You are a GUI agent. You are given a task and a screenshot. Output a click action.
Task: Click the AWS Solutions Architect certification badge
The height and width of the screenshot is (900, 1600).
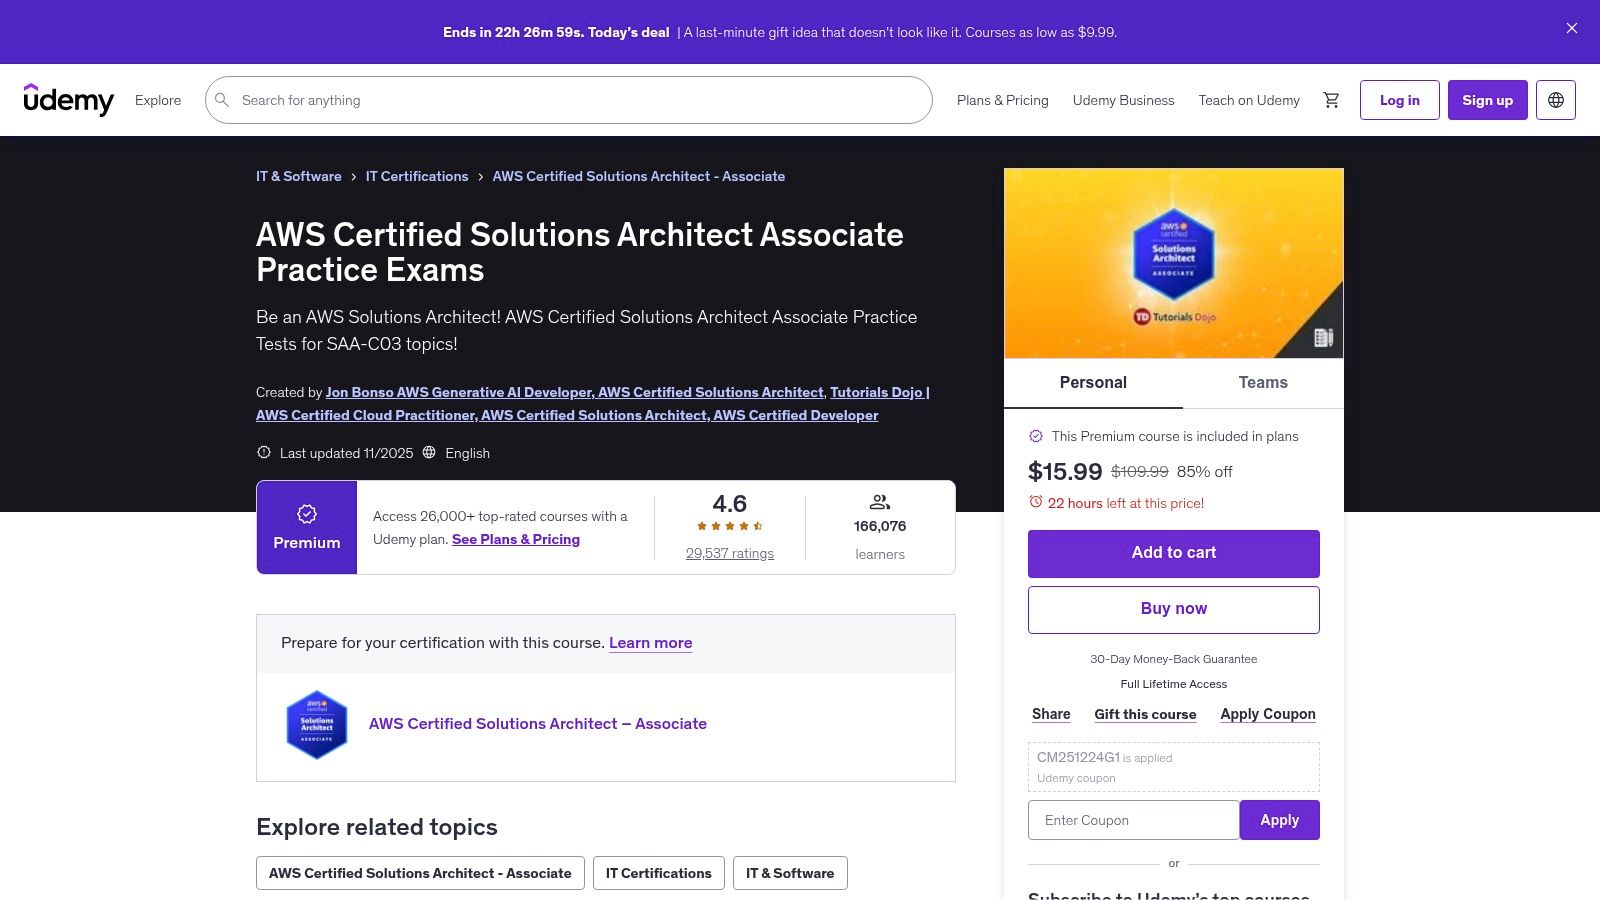tap(317, 724)
